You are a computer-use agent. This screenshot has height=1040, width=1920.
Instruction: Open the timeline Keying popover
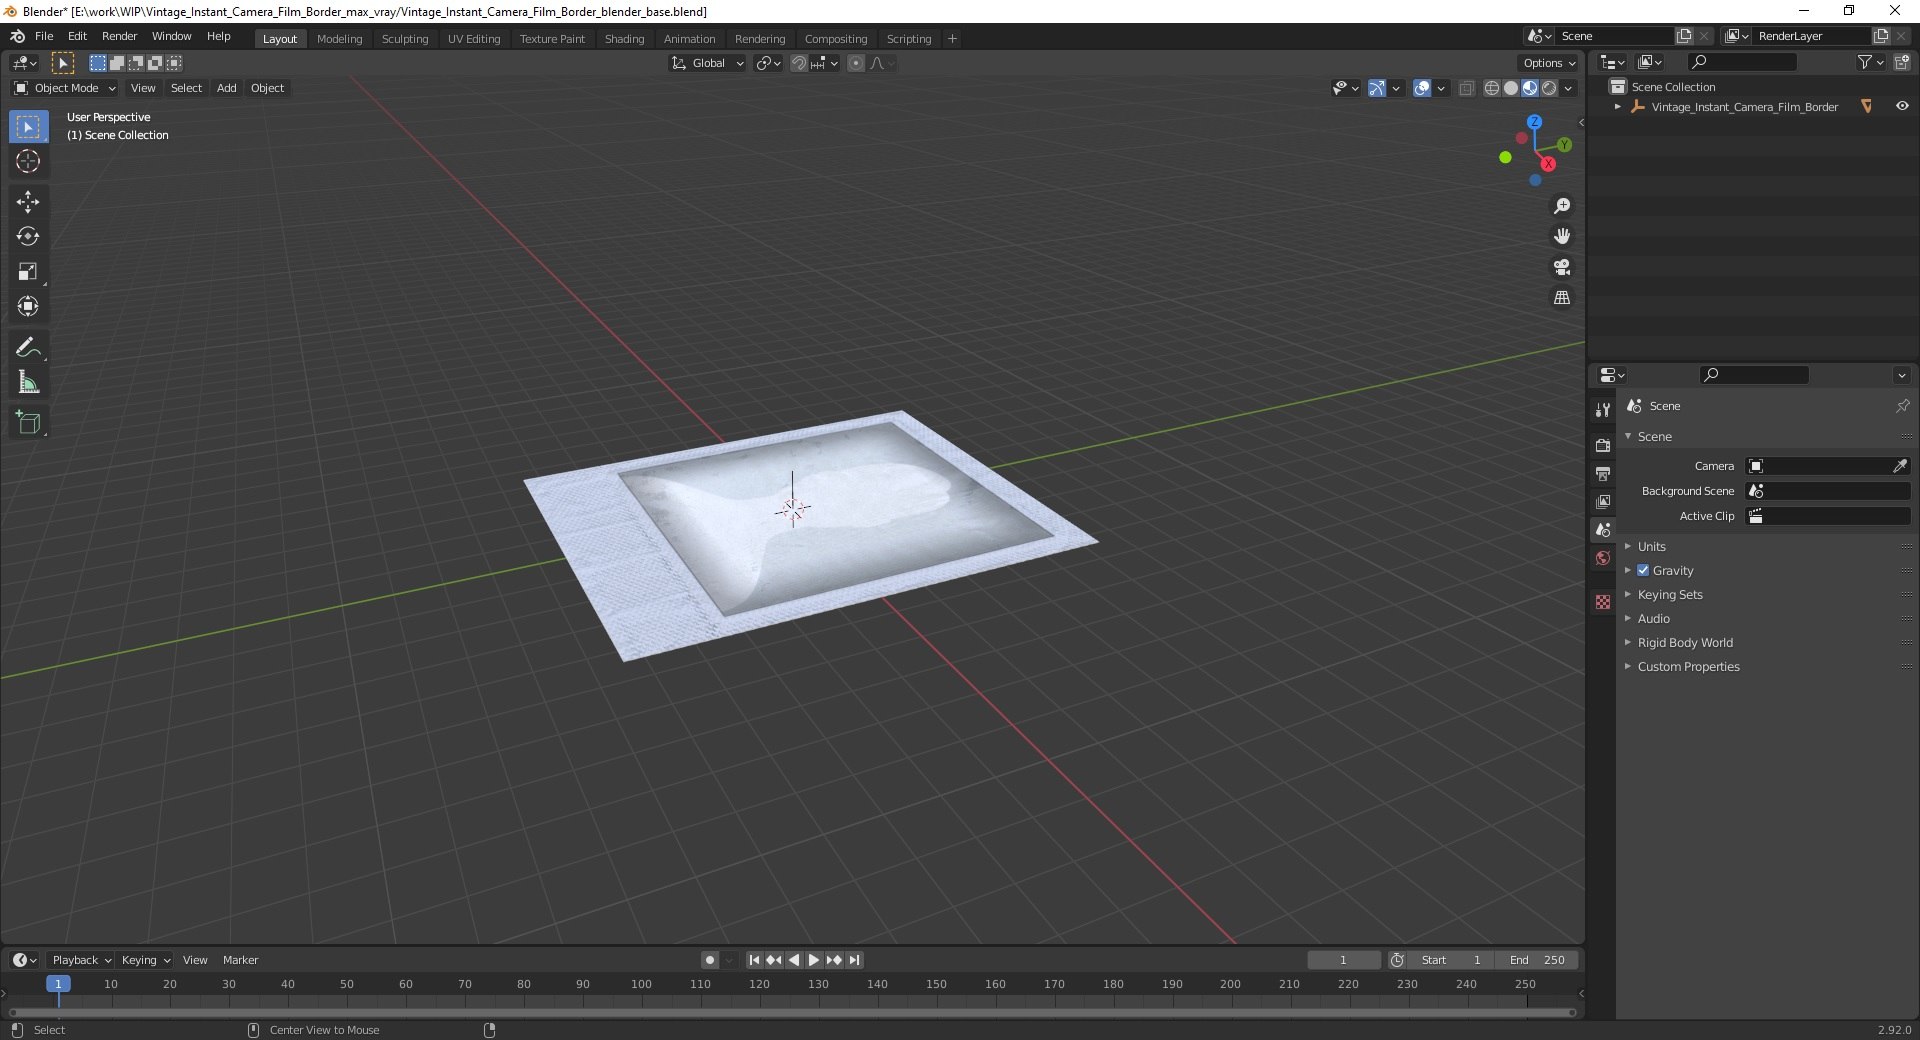click(x=145, y=960)
